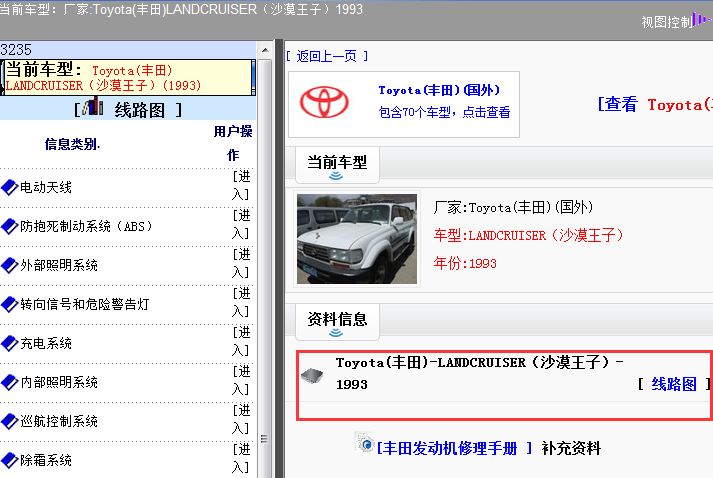Click the book icon beside 除霜系统
This screenshot has width=713, height=478.
[x=9, y=460]
